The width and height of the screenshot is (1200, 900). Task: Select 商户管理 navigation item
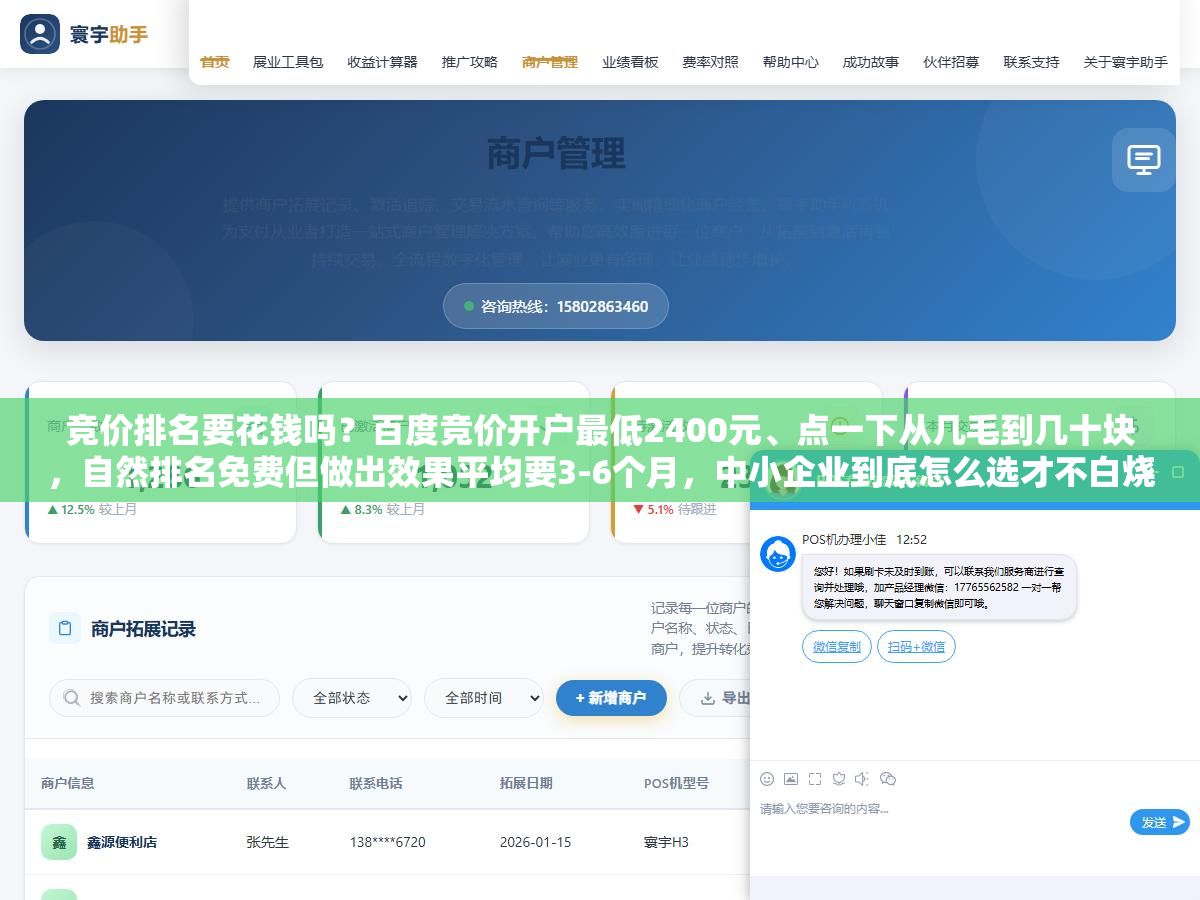pyautogui.click(x=550, y=62)
